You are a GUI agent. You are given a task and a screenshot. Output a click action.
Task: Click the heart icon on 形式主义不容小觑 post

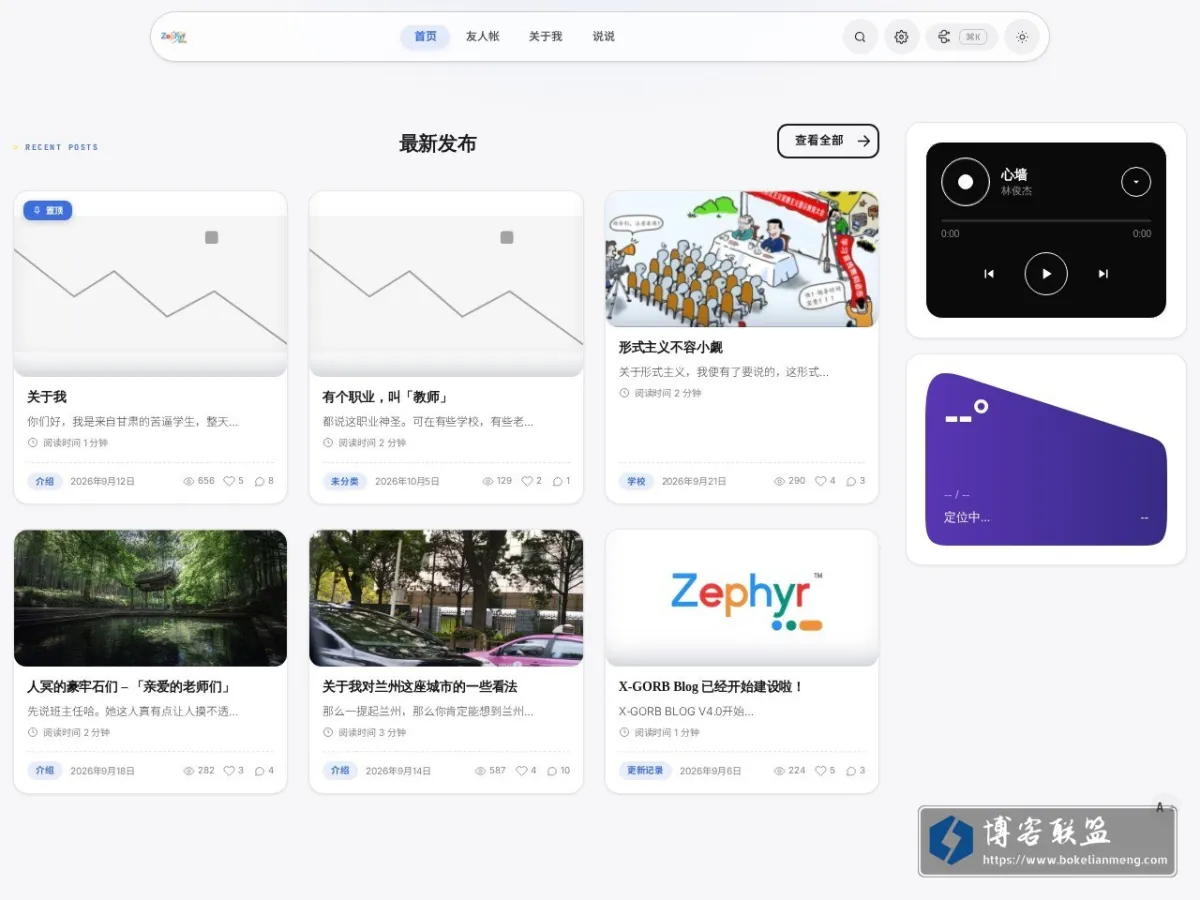pos(820,481)
